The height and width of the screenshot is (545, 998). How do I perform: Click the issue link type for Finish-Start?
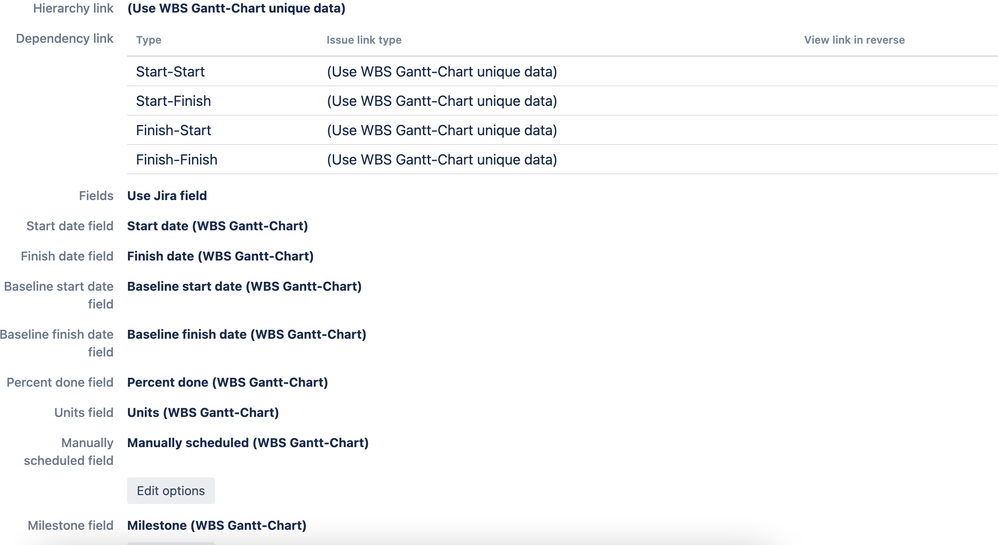click(x=442, y=130)
